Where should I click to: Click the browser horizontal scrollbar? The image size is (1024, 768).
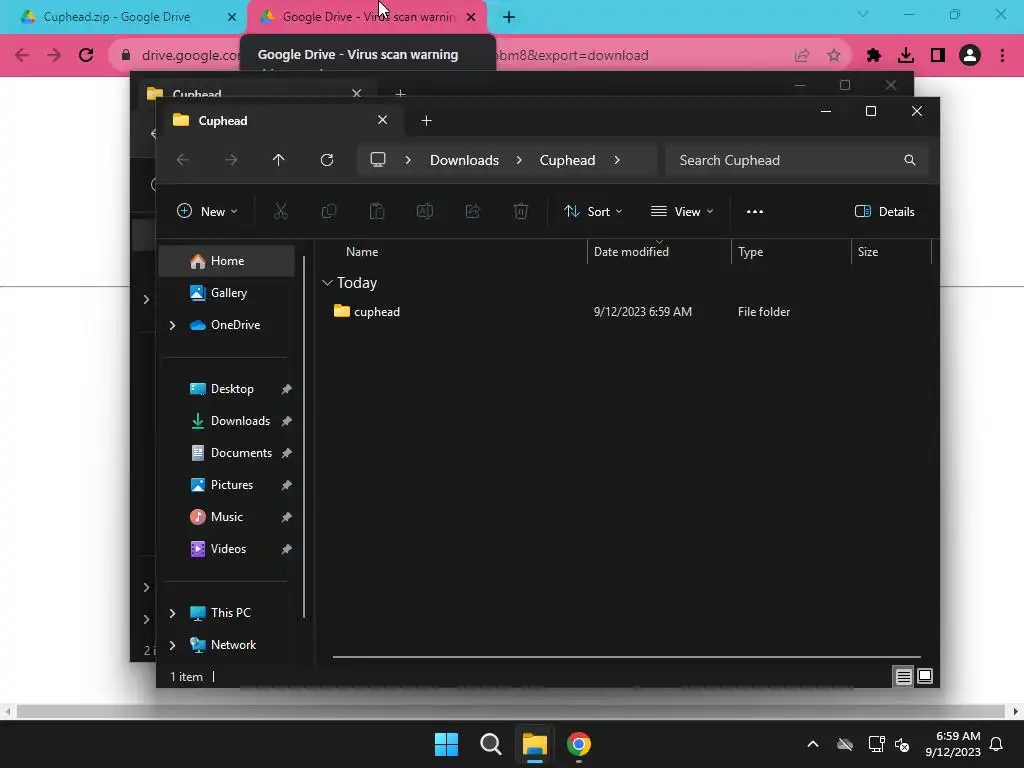511,711
